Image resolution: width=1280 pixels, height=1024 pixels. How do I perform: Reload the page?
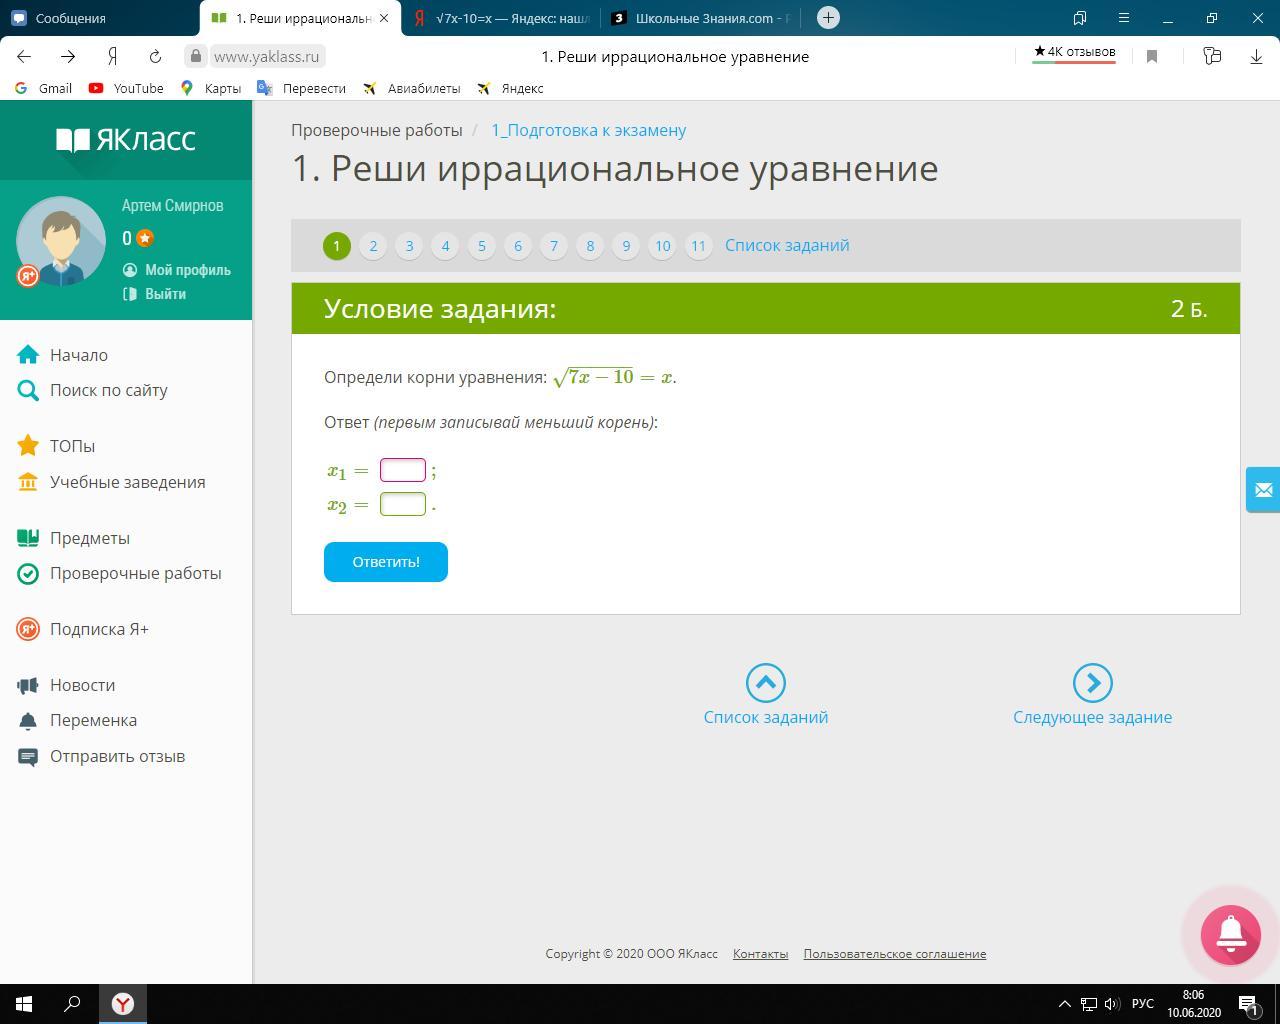[x=155, y=57]
